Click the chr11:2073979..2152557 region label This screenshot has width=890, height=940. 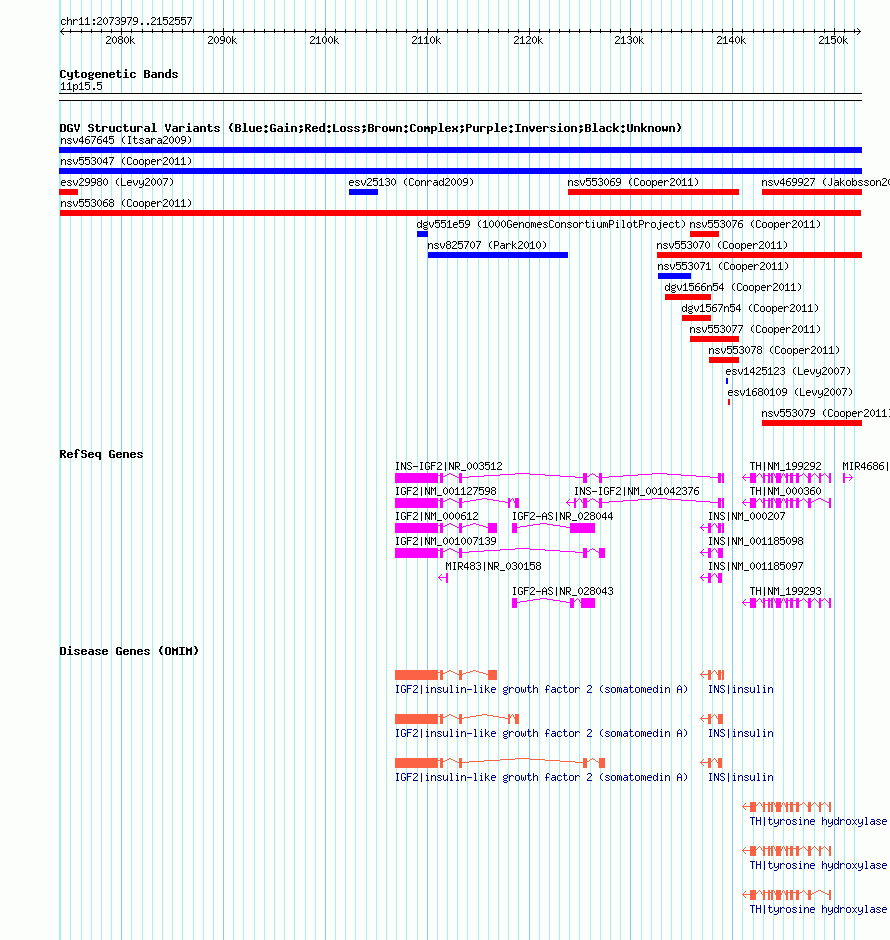pos(126,21)
